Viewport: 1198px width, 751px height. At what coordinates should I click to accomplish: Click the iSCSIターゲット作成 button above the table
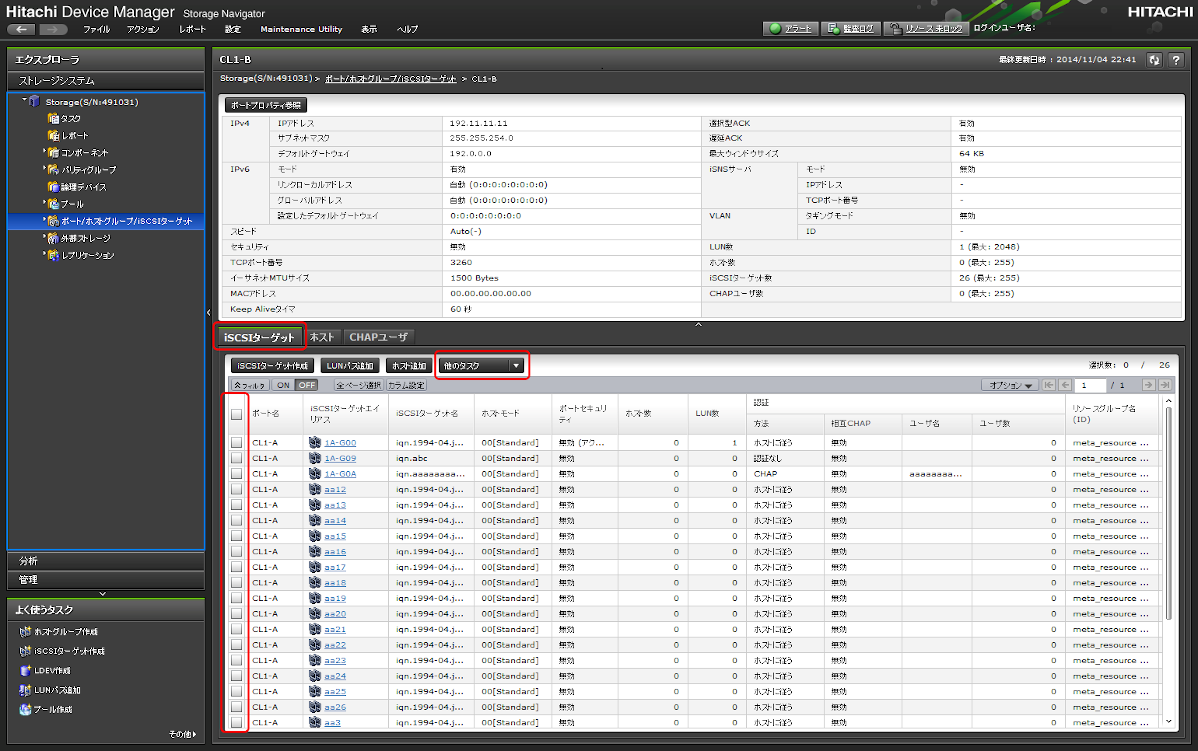[x=273, y=366]
